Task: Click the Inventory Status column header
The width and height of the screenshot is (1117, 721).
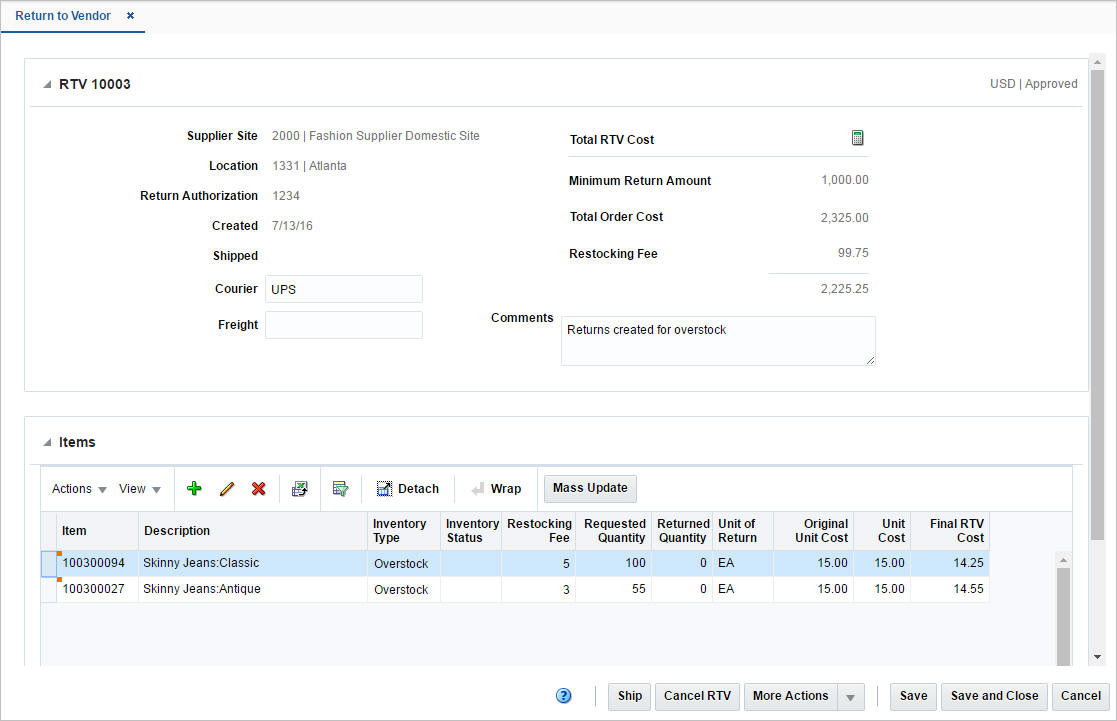Action: pyautogui.click(x=471, y=531)
